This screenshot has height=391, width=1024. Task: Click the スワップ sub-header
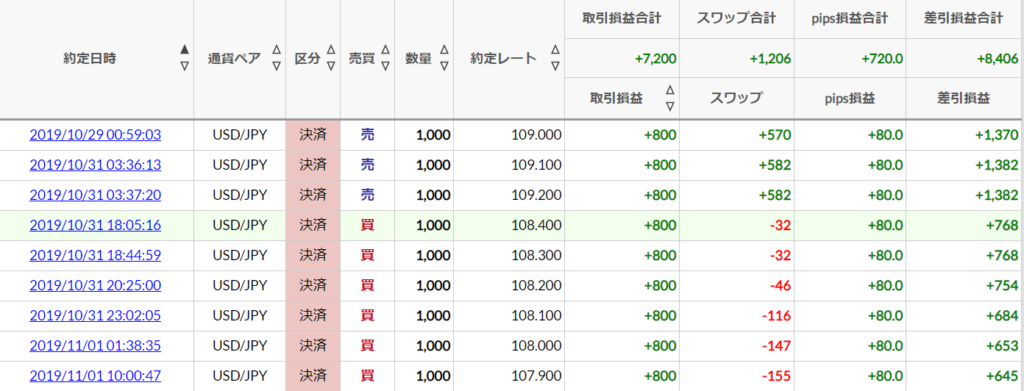[x=736, y=99]
